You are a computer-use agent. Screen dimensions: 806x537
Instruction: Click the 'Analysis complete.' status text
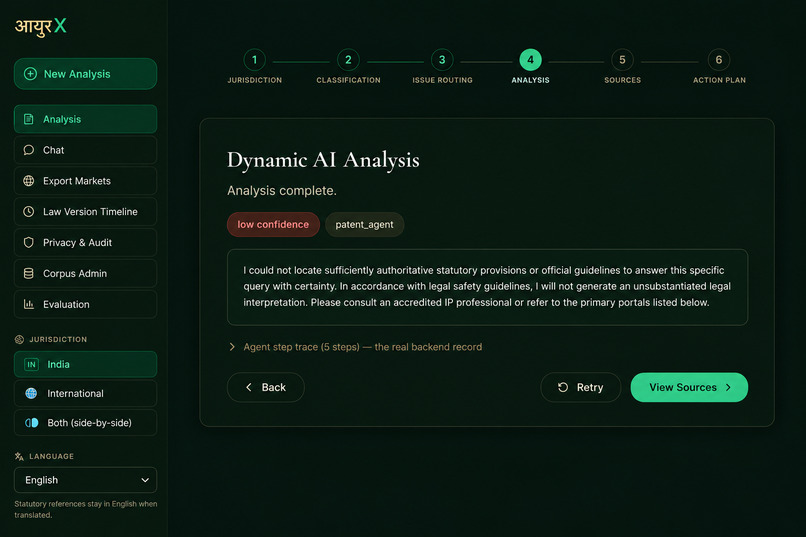click(282, 191)
